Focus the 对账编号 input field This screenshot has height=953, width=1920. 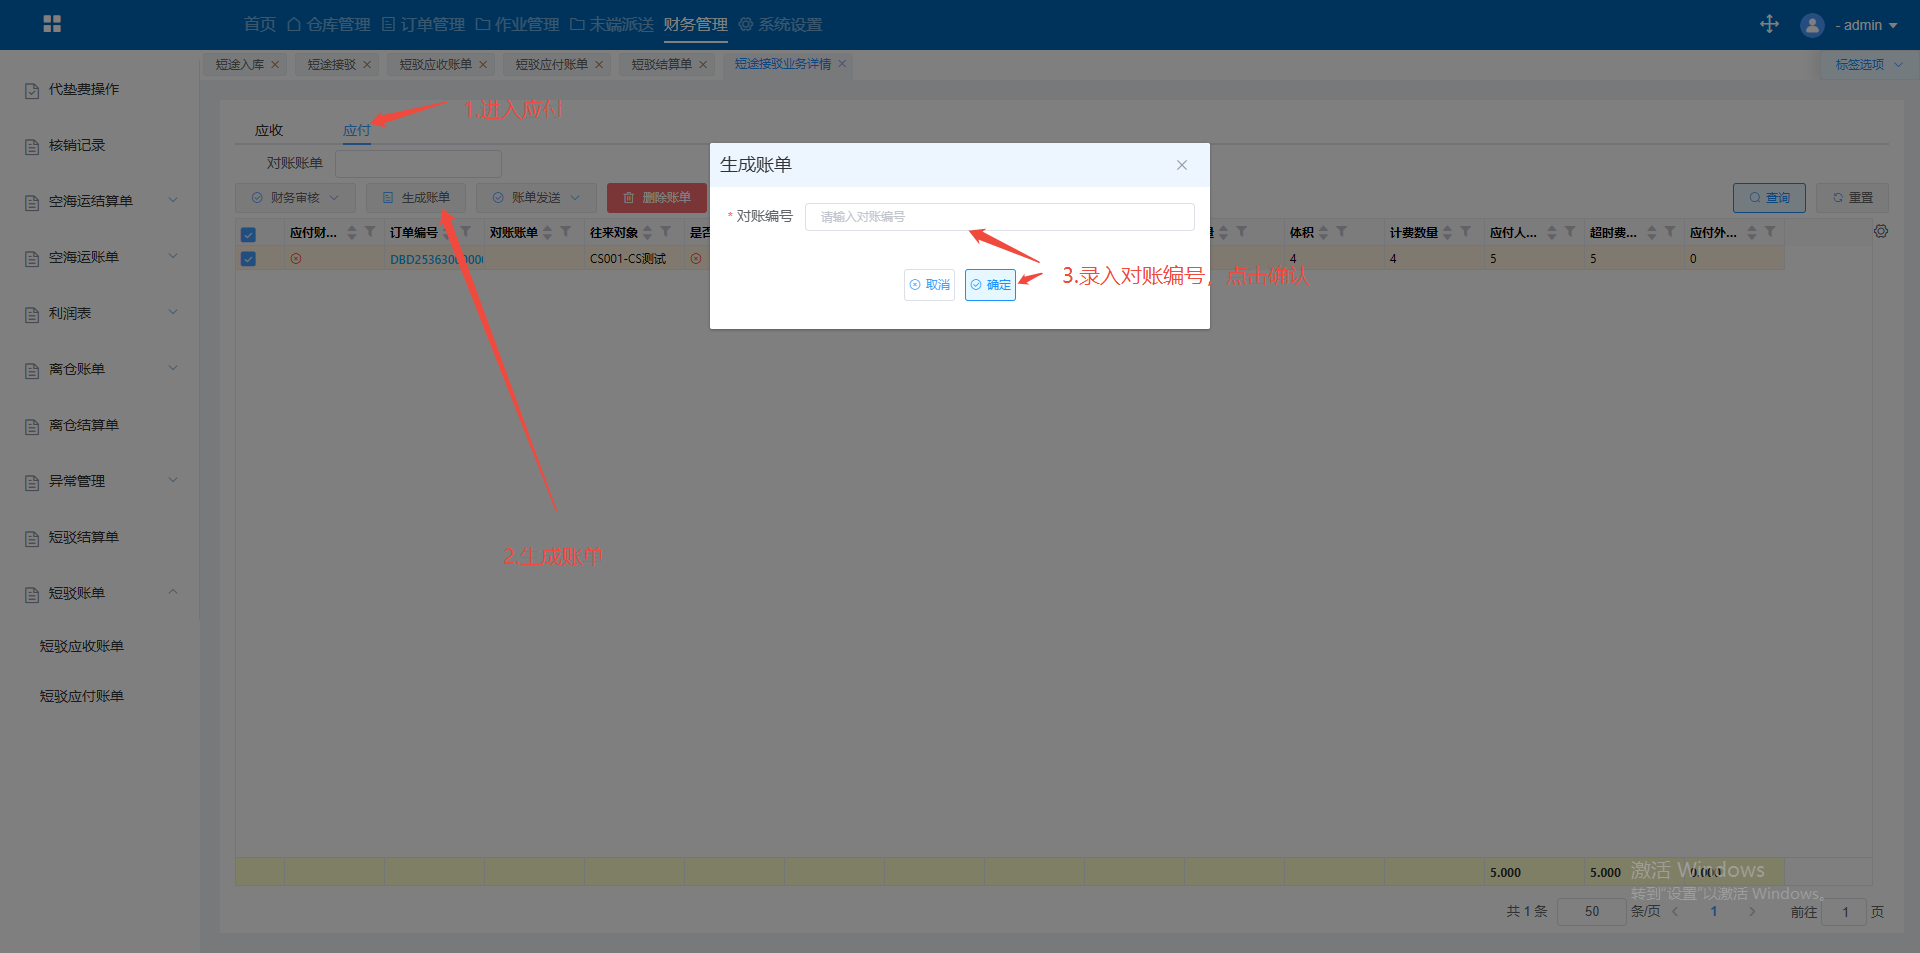tap(999, 217)
